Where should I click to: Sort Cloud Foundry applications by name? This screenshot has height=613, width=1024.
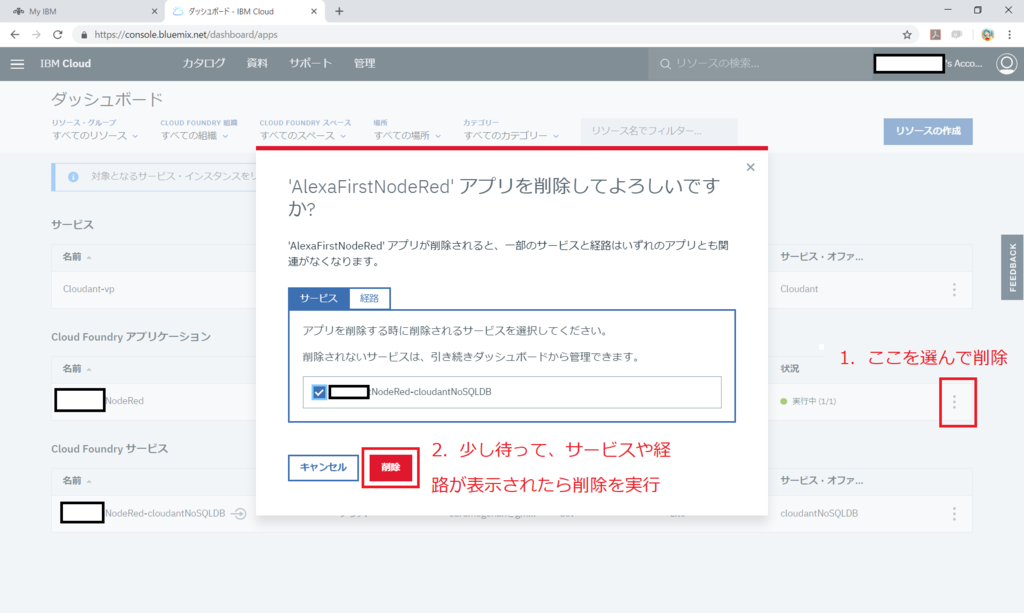76,369
